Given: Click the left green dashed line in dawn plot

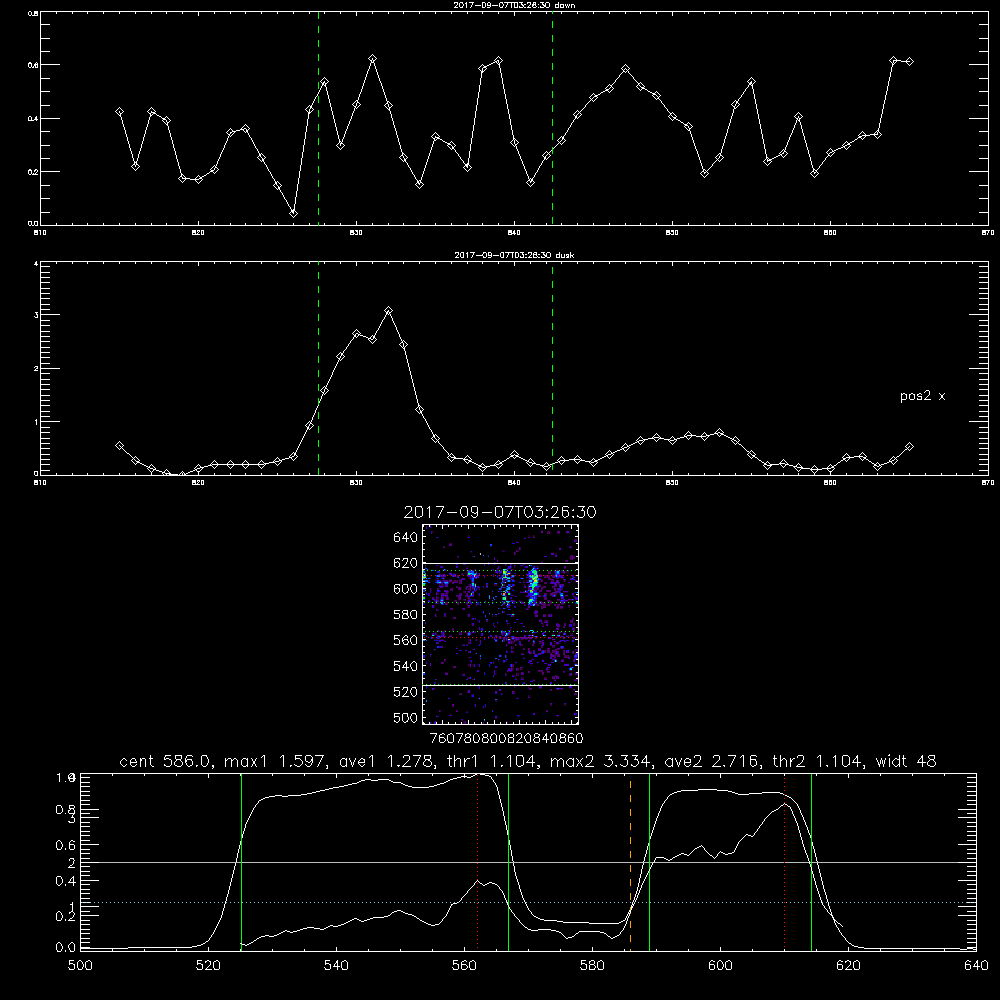Looking at the screenshot, I should [318, 118].
